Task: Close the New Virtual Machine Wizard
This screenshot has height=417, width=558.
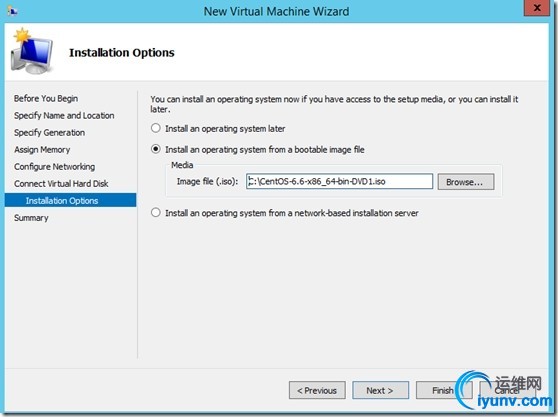Action: click(537, 8)
